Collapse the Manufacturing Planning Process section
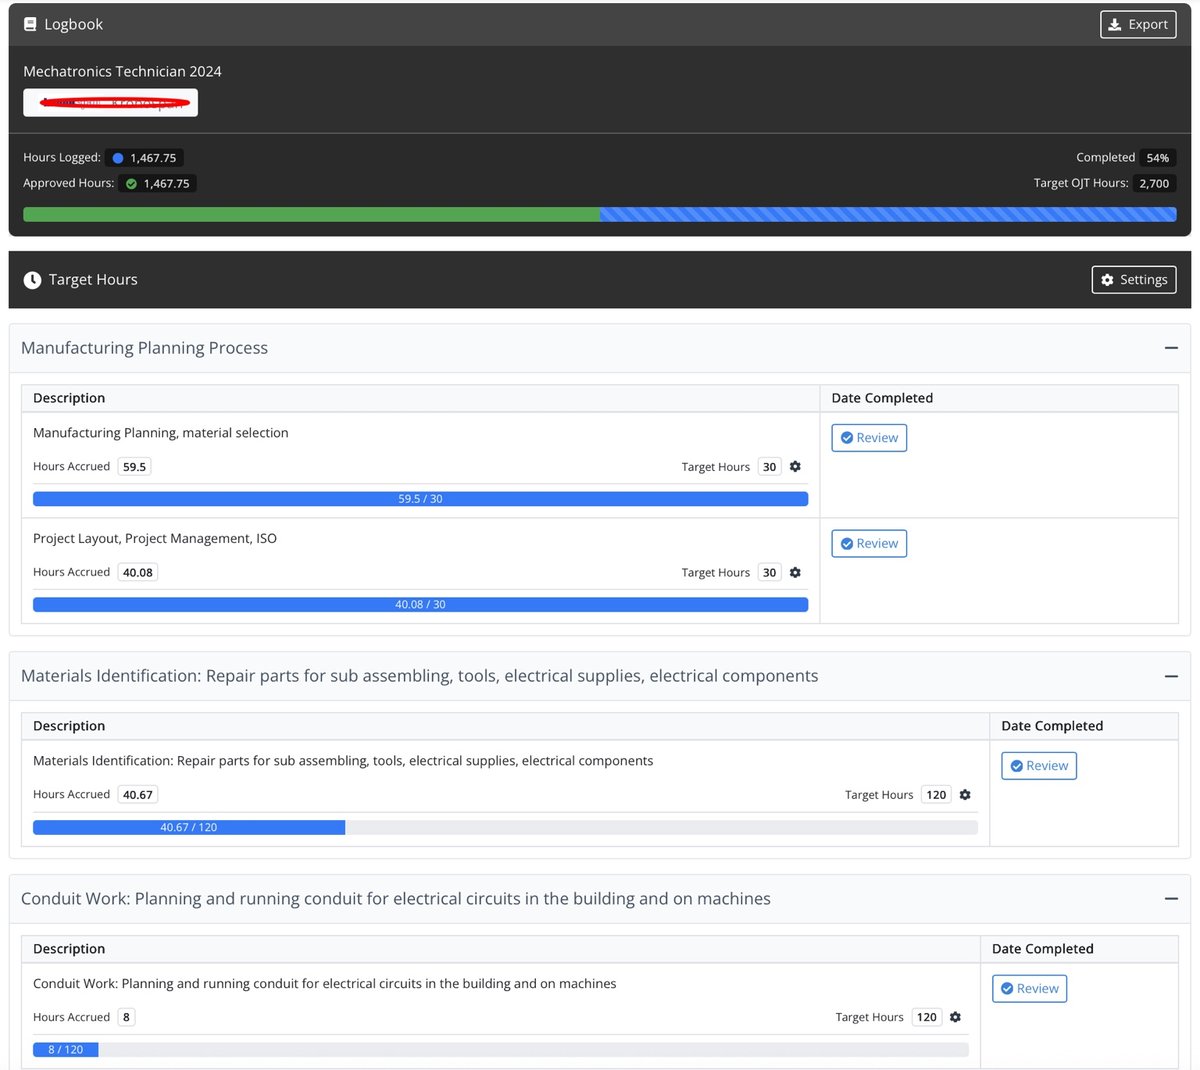 [1171, 348]
